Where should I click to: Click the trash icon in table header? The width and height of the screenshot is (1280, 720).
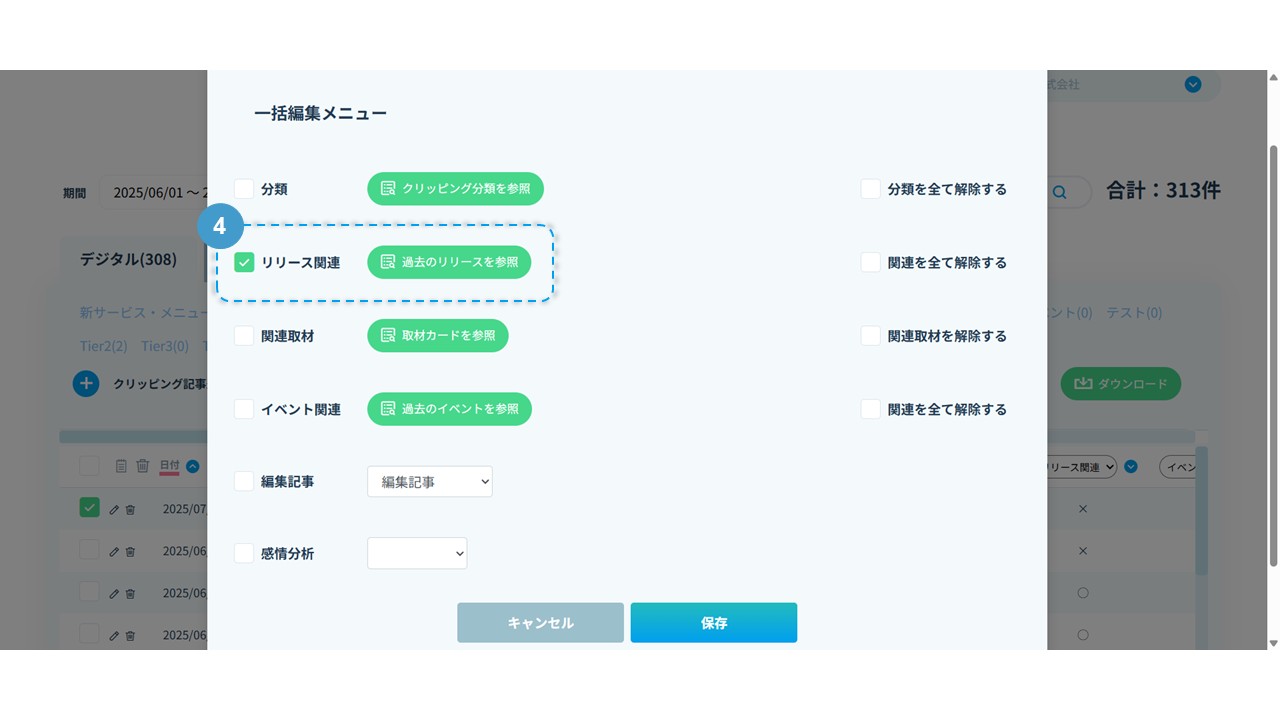pos(143,466)
